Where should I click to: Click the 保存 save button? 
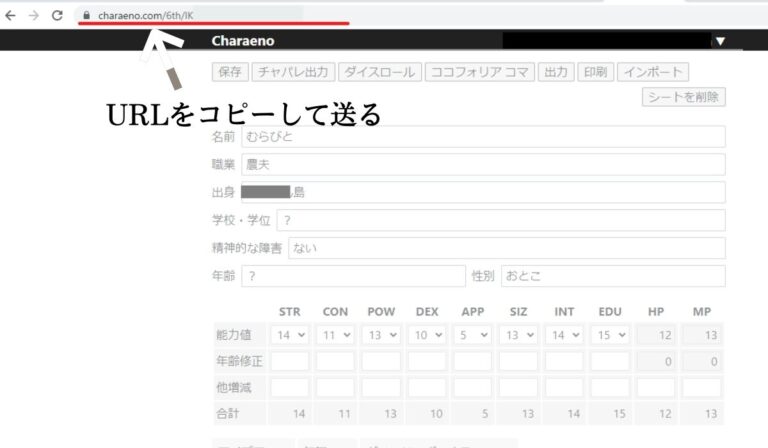pos(230,72)
